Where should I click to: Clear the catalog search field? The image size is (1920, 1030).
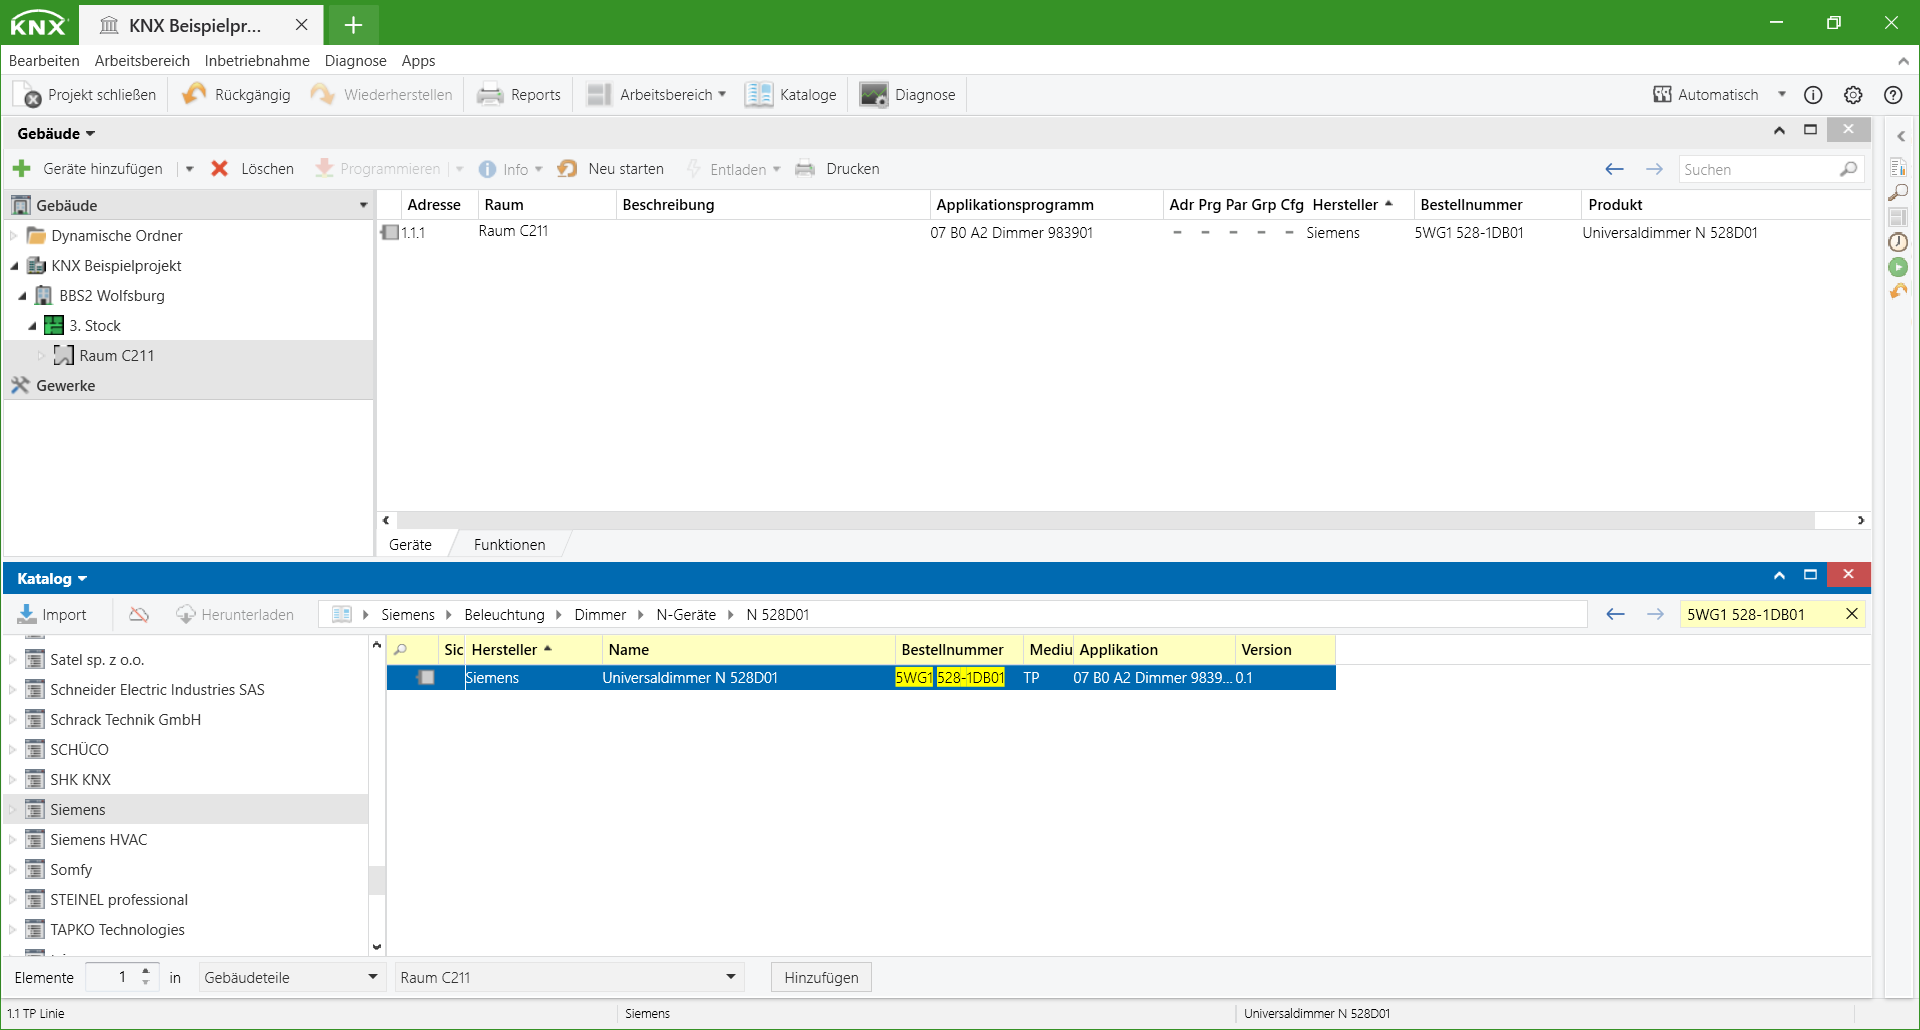(x=1851, y=614)
